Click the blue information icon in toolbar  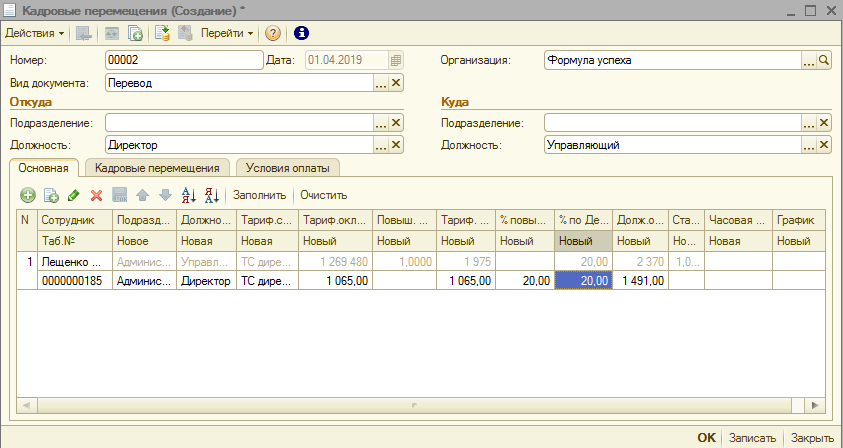301,33
